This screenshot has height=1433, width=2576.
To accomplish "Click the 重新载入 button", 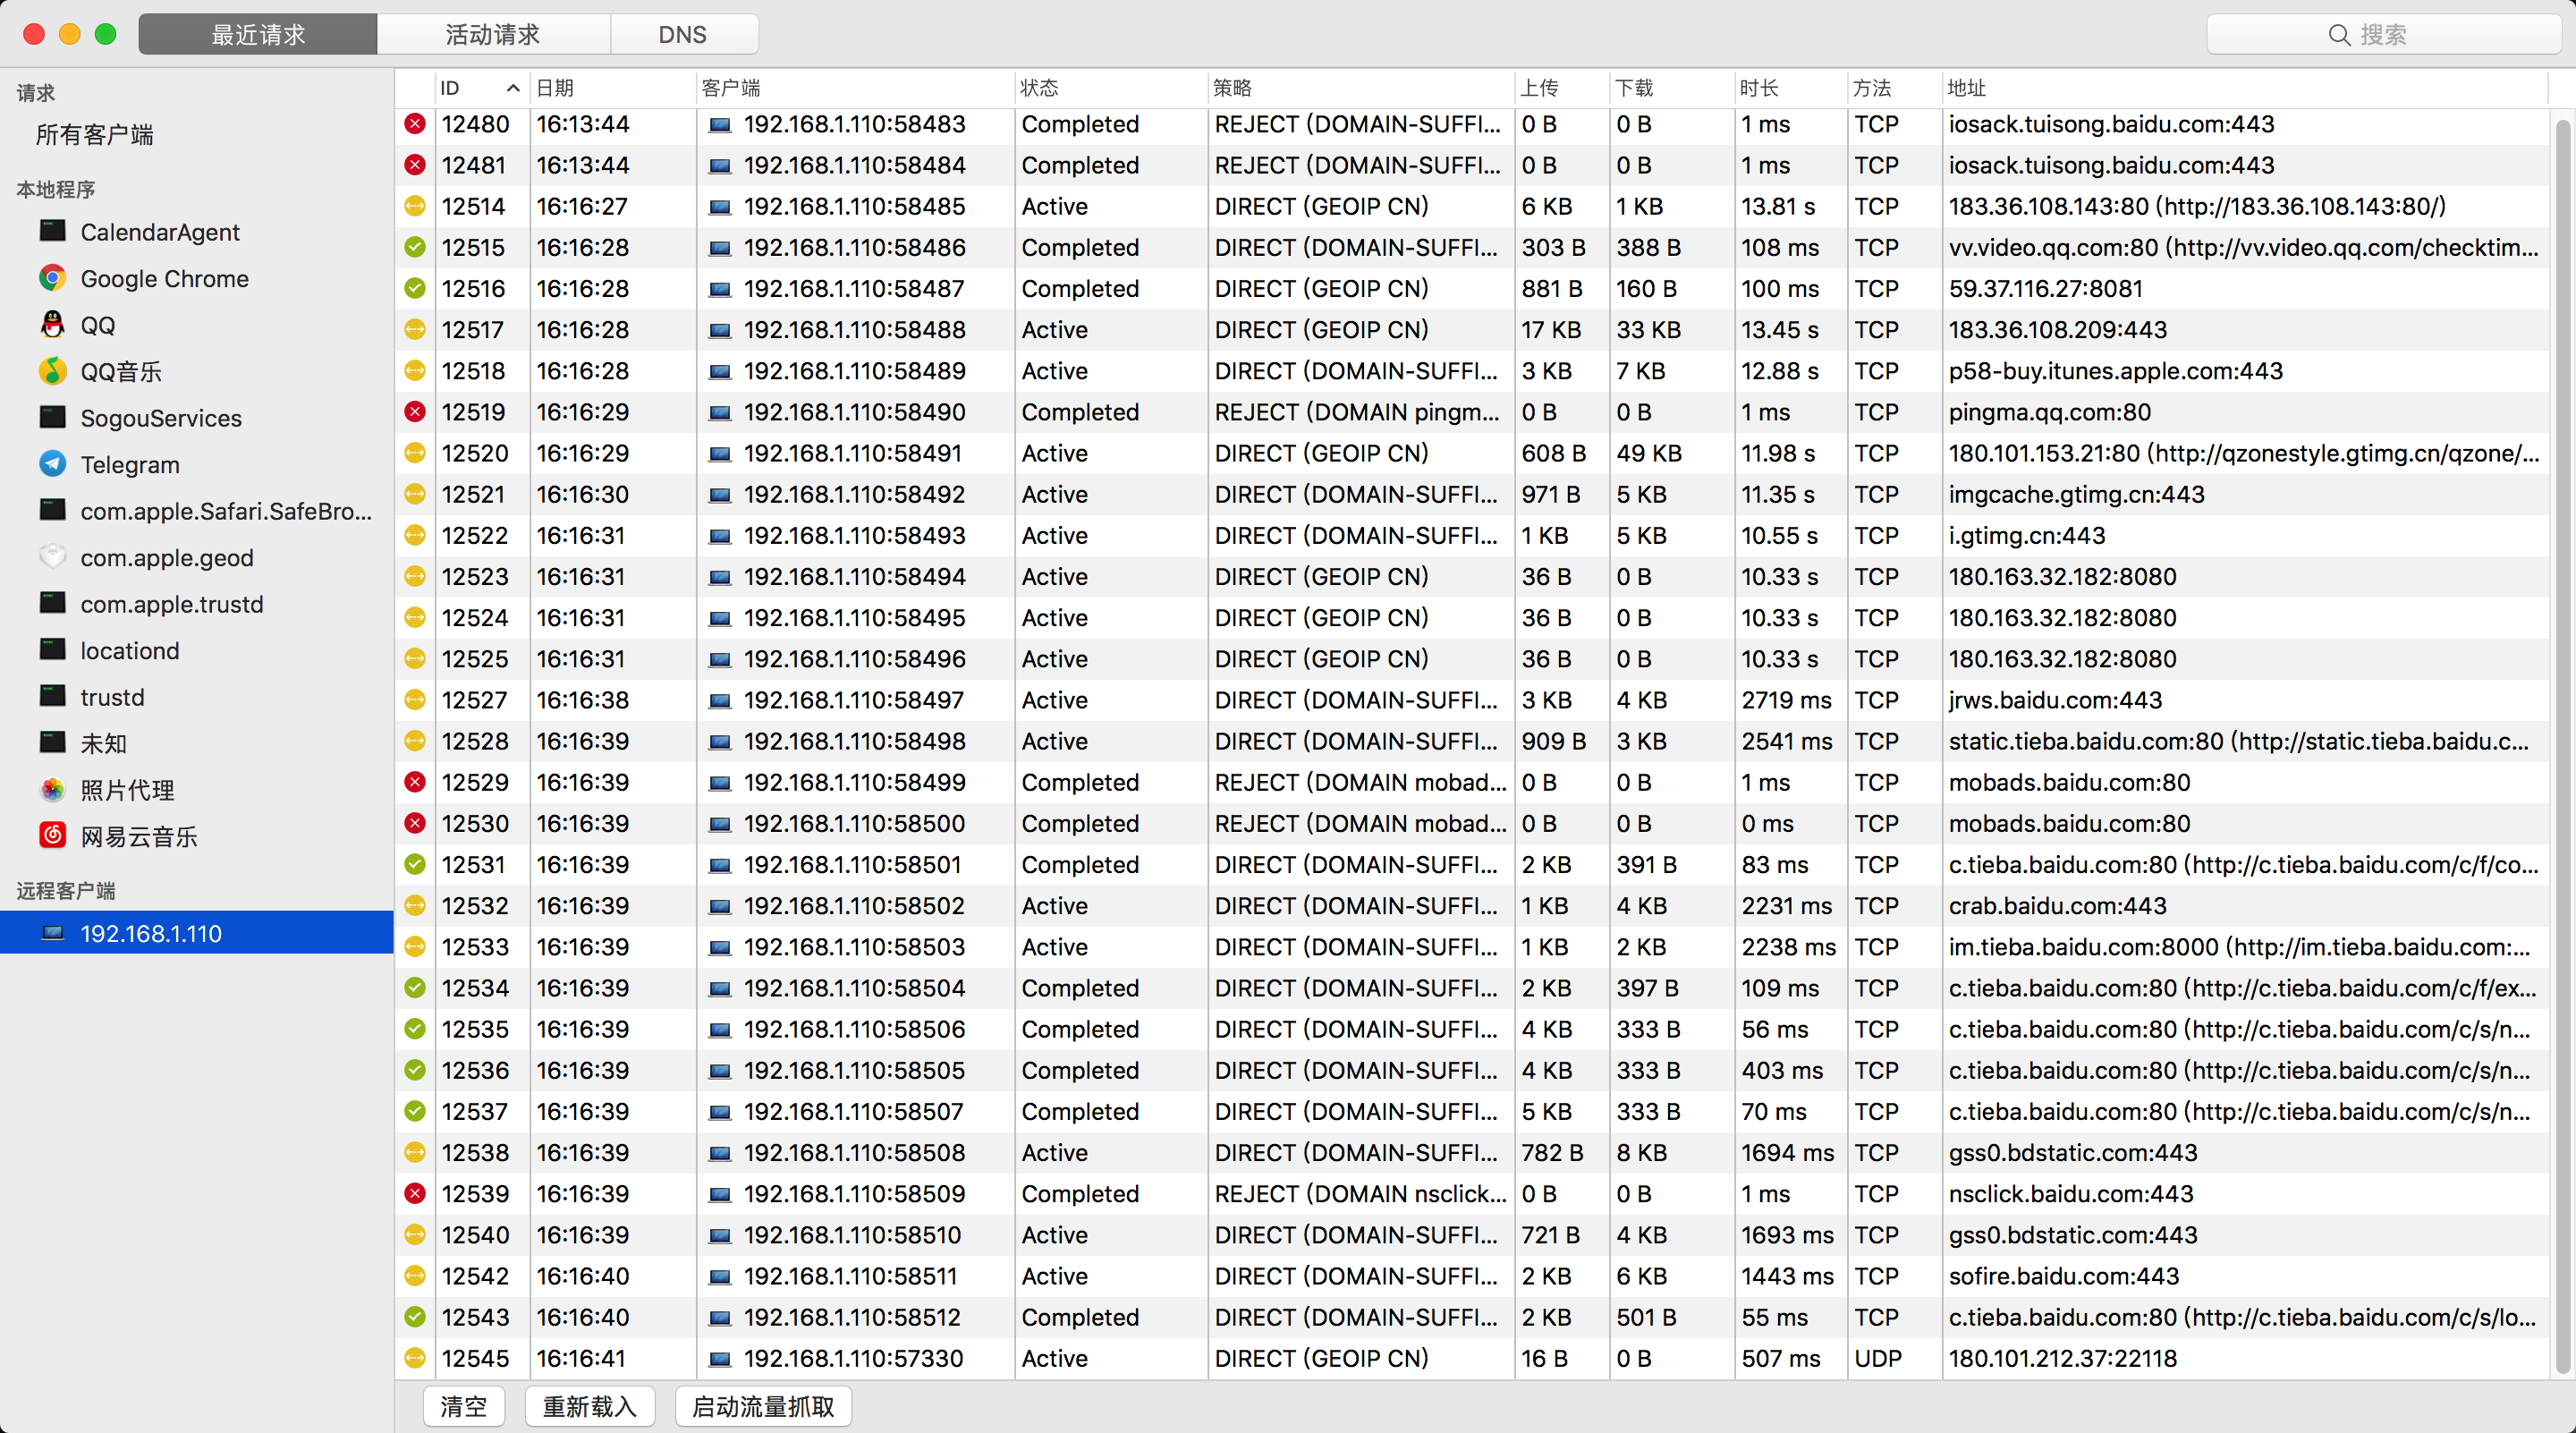I will 589,1406.
